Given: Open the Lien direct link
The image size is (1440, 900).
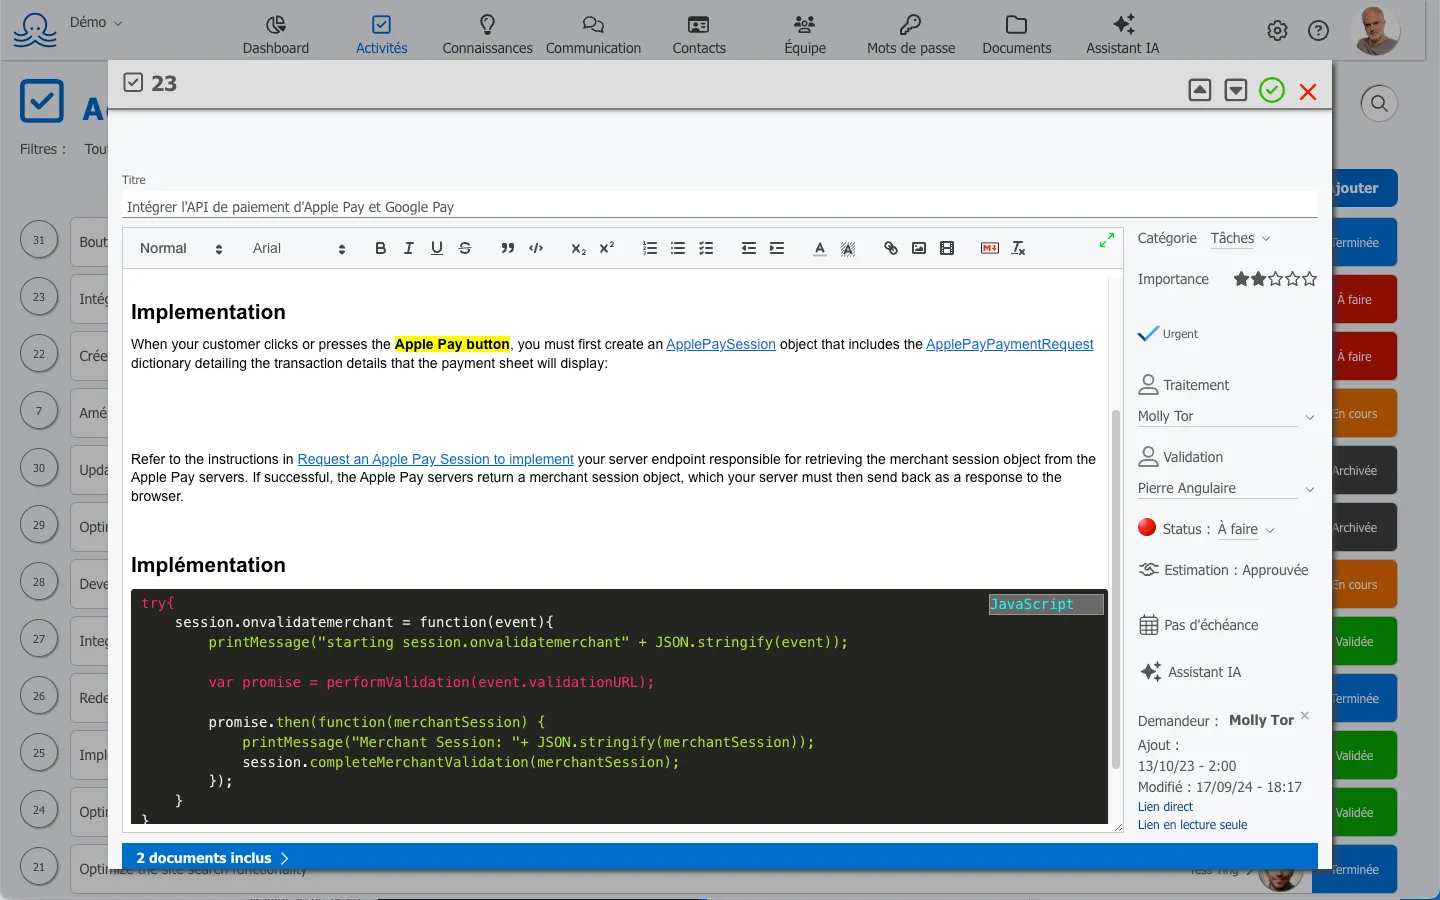Looking at the screenshot, I should [1165, 807].
